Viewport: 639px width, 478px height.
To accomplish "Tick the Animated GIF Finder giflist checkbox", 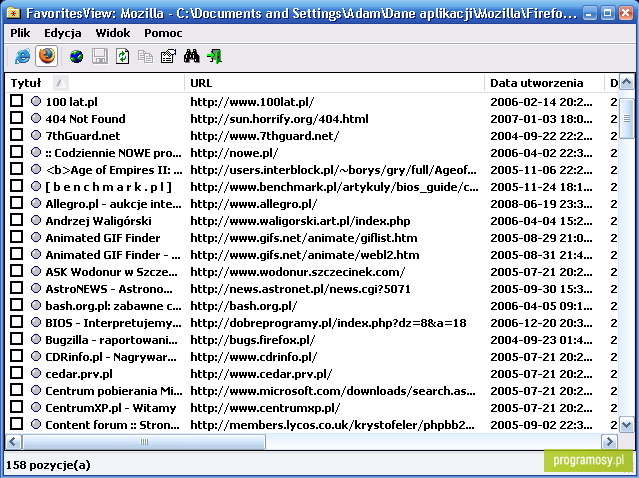I will point(16,237).
